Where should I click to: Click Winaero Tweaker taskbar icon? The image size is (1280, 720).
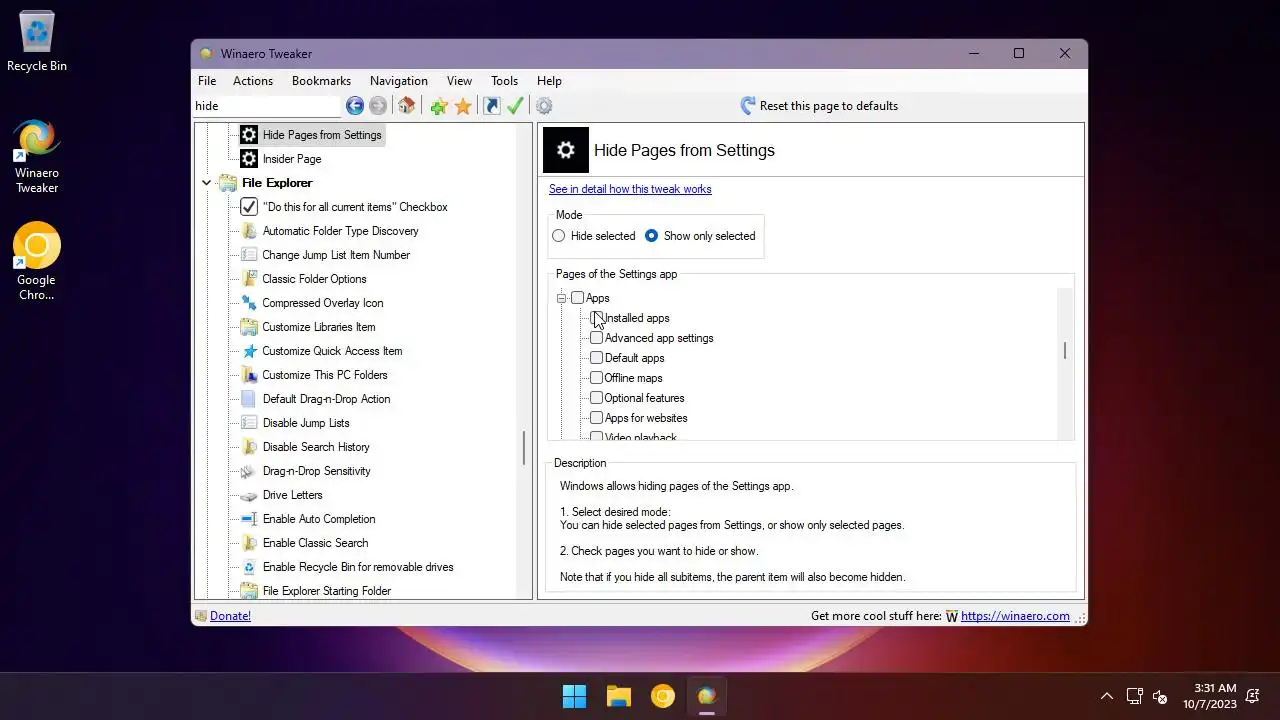click(x=707, y=696)
